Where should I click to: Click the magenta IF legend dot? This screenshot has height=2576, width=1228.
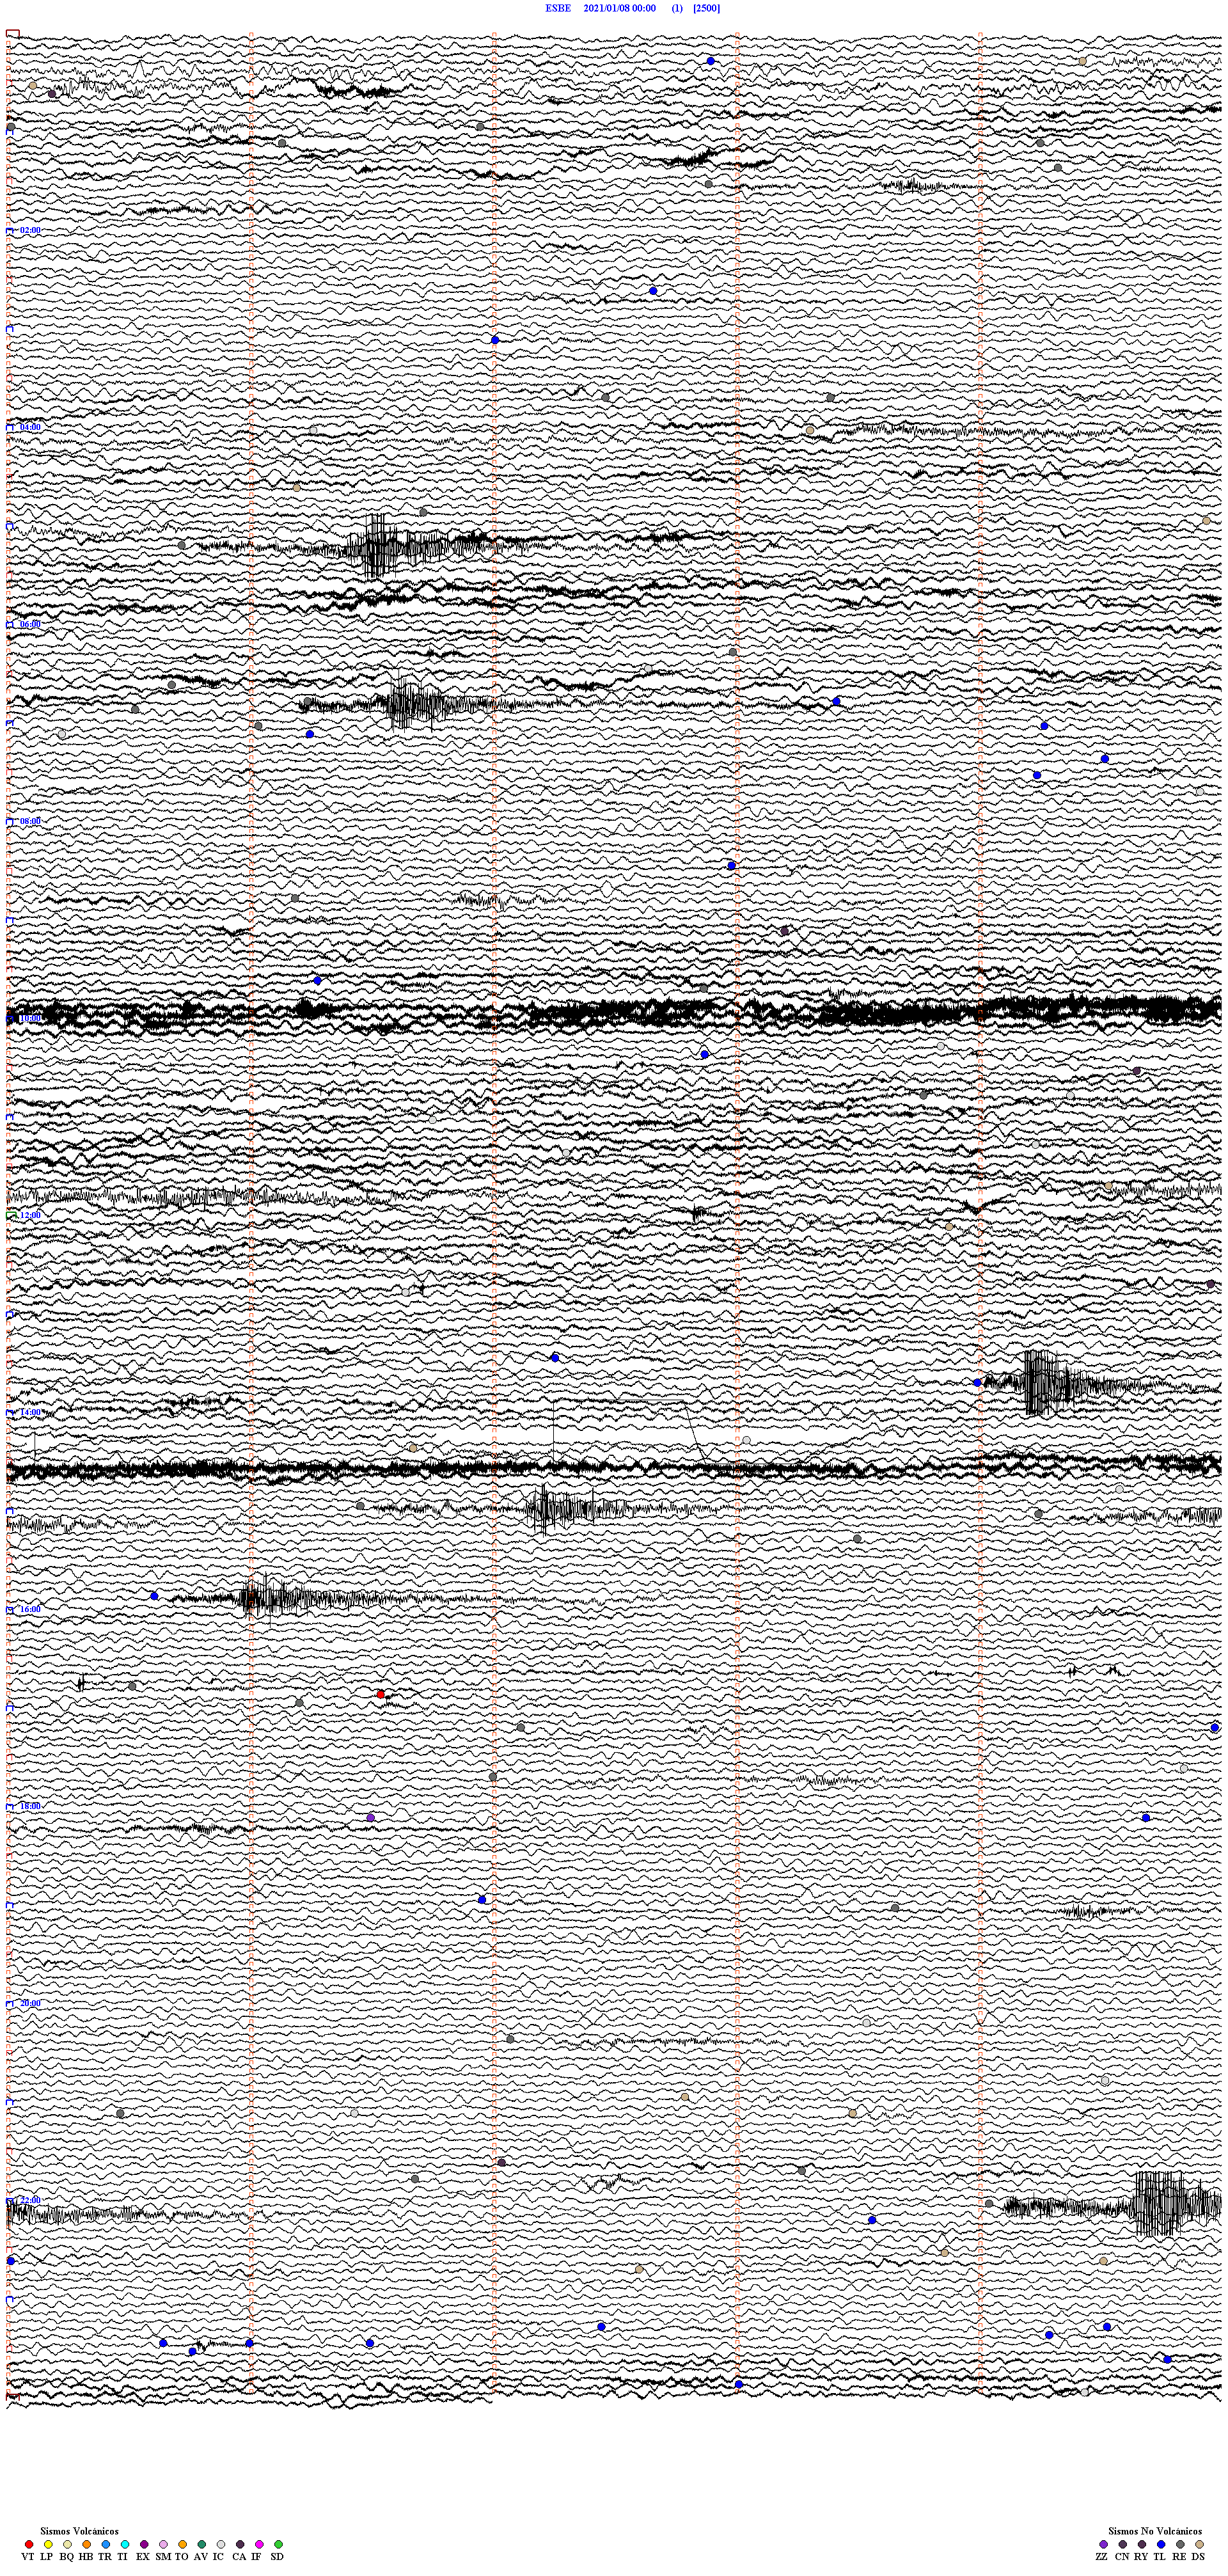259,2544
